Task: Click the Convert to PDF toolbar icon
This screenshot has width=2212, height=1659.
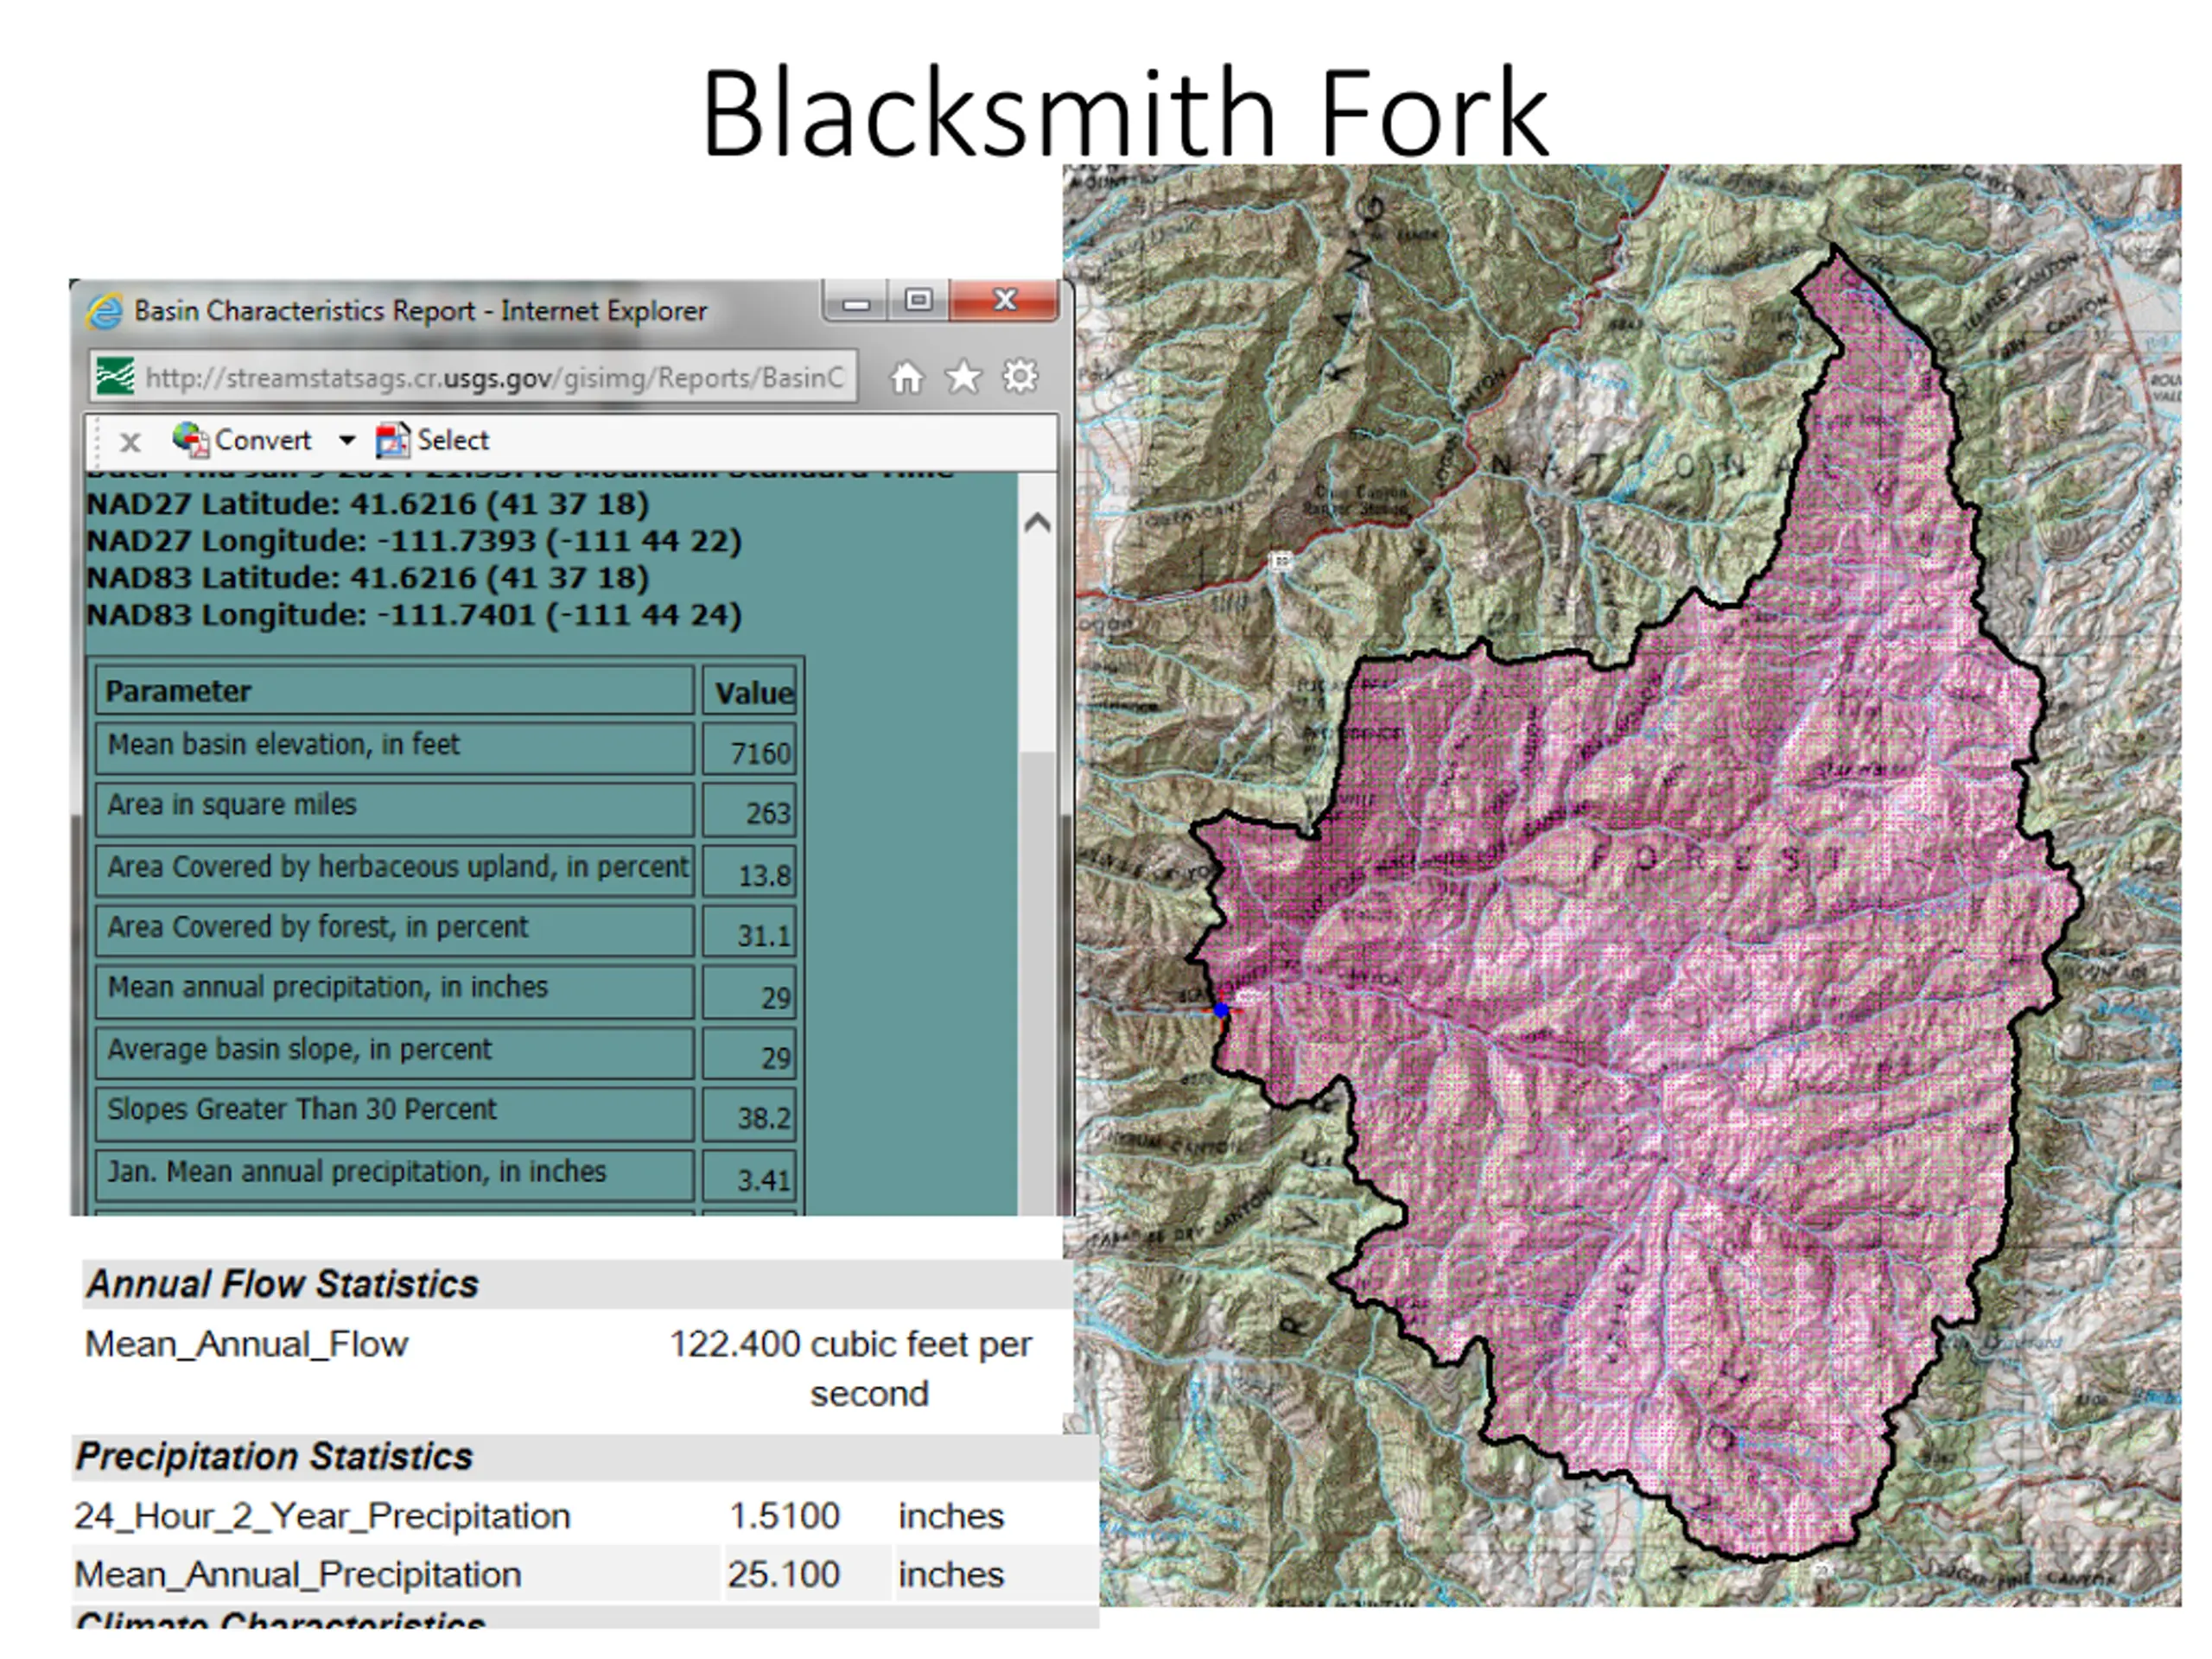Action: [x=191, y=440]
